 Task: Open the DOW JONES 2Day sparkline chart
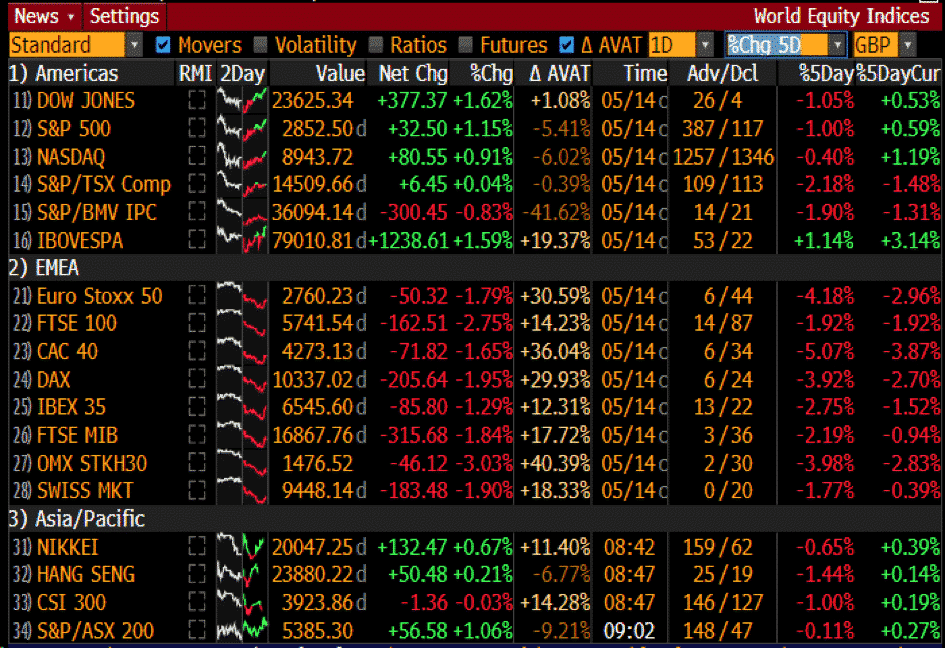[x=242, y=100]
